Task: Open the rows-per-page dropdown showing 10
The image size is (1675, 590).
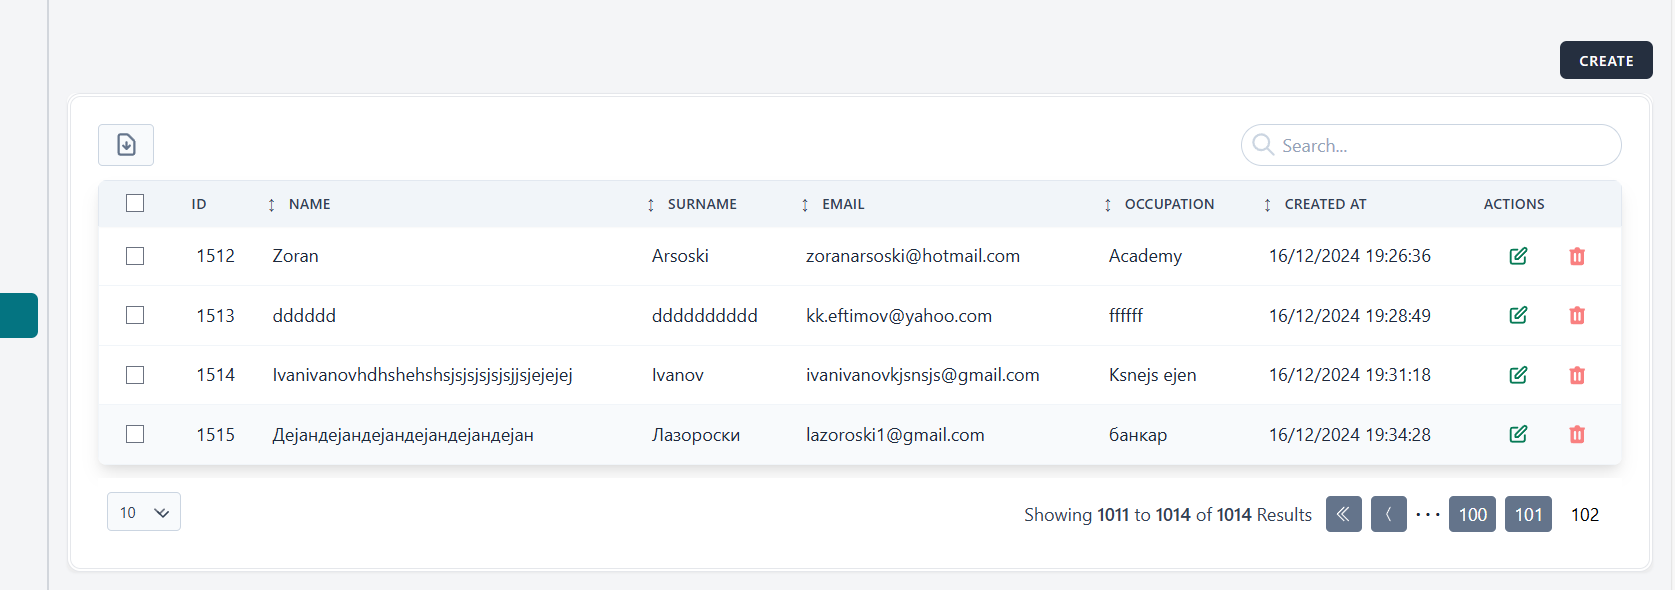Action: [x=144, y=512]
